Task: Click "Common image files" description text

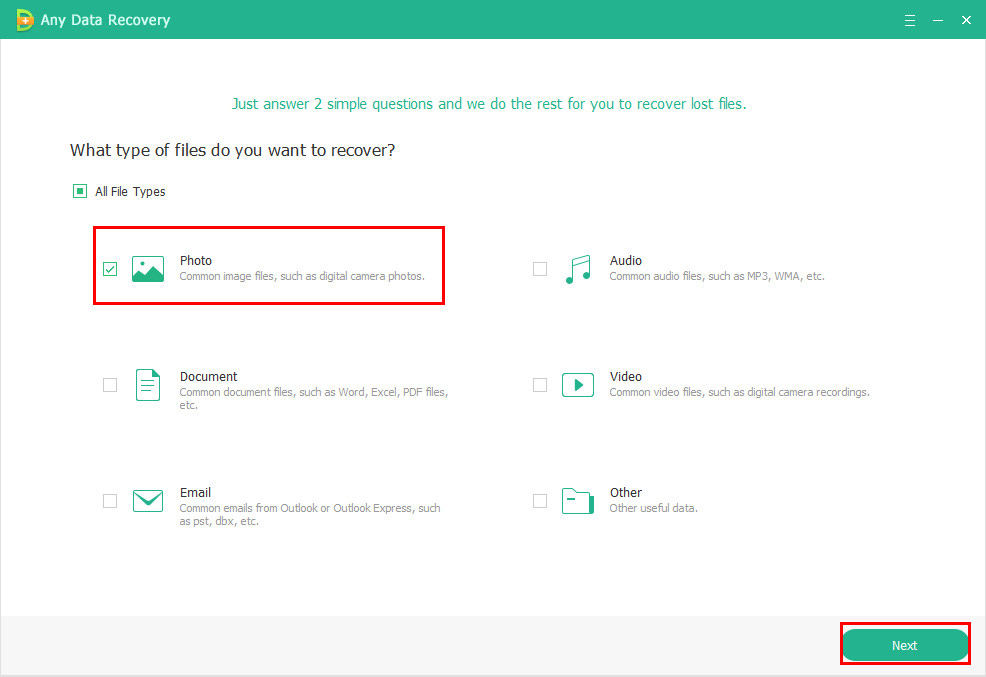Action: [302, 276]
